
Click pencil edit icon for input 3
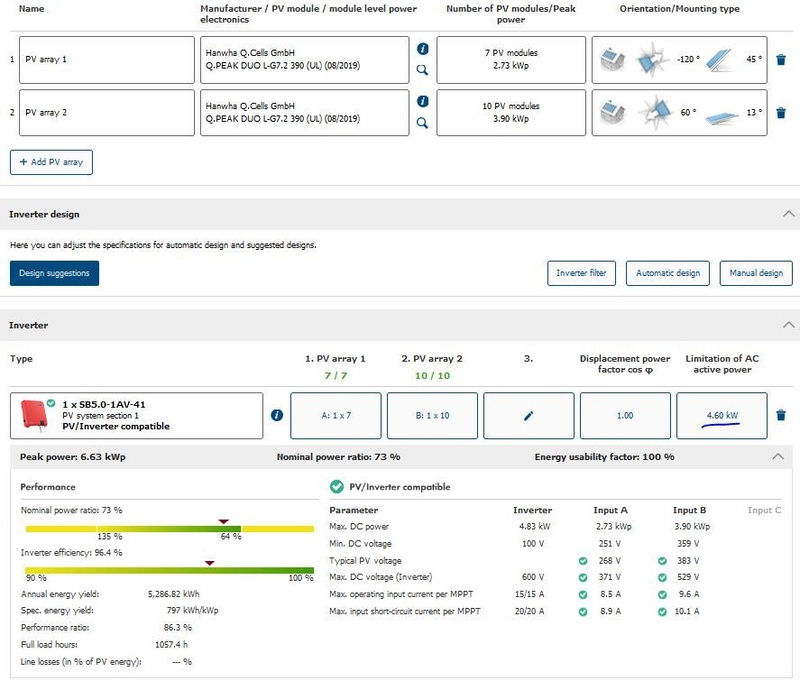point(529,415)
